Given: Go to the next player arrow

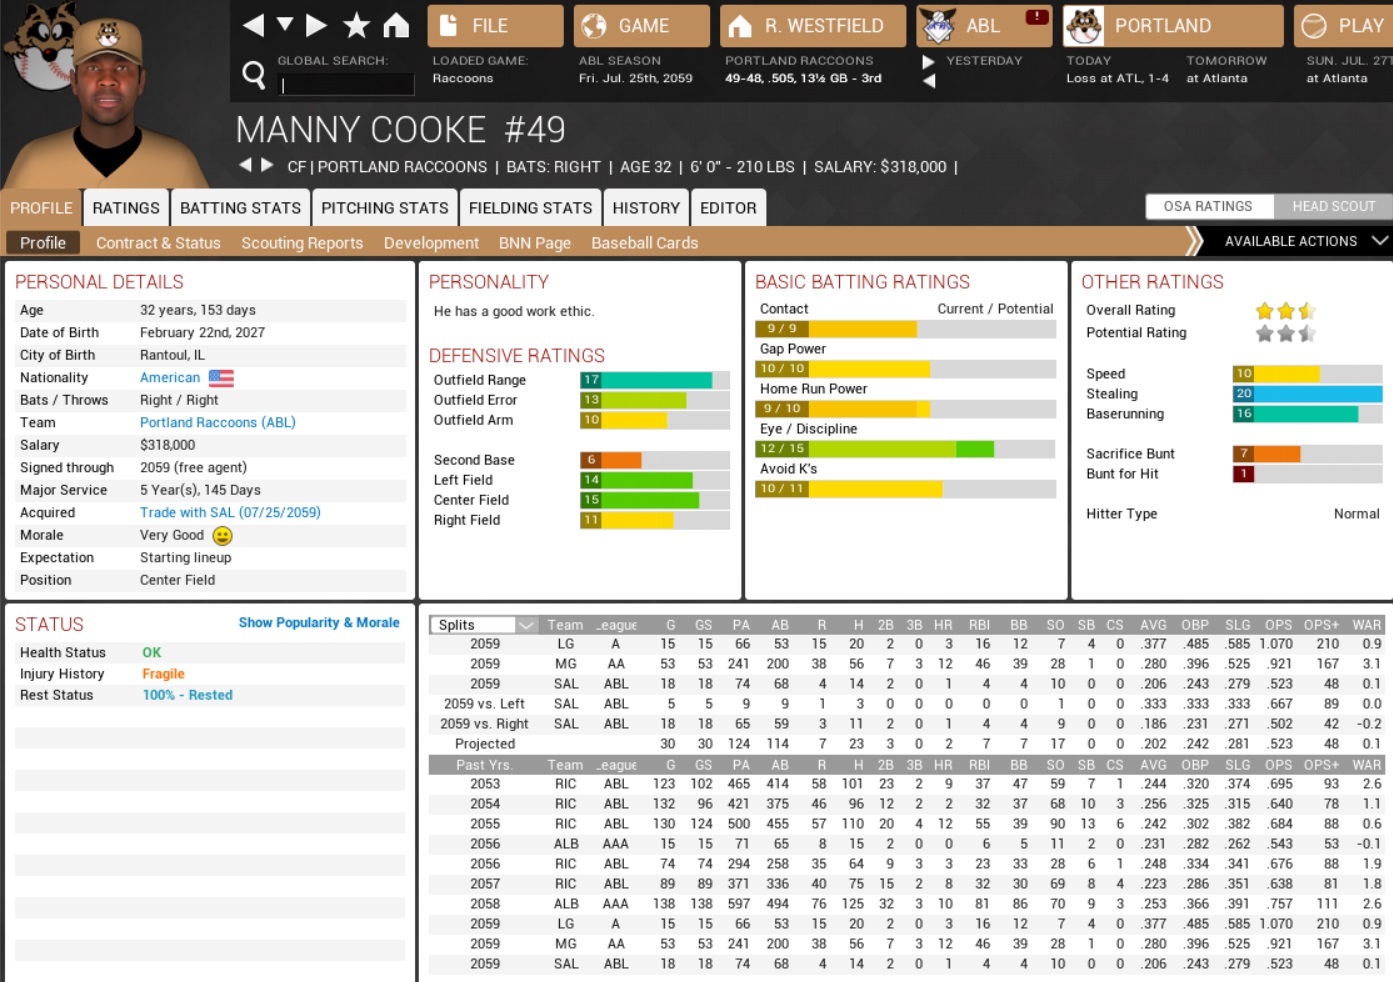Looking at the screenshot, I should pos(267,165).
